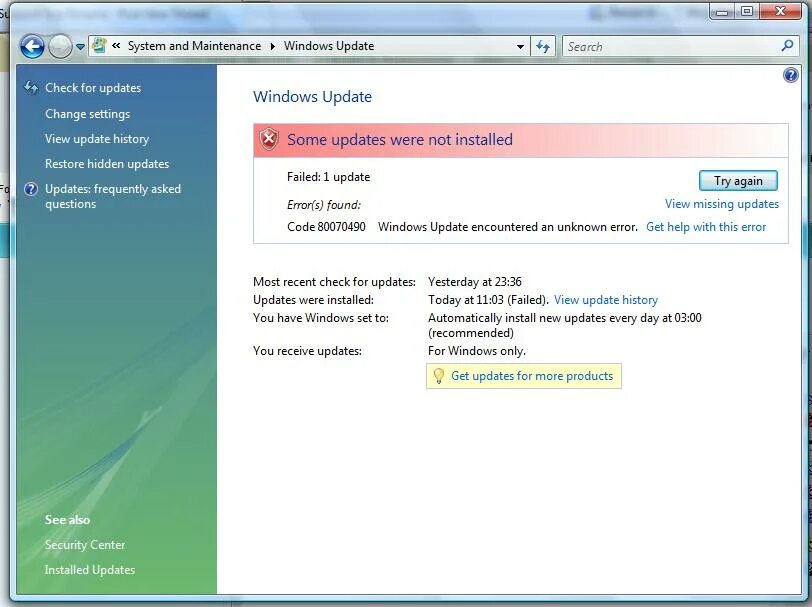Open View update history in sidebar
812x607 pixels.
click(x=97, y=139)
